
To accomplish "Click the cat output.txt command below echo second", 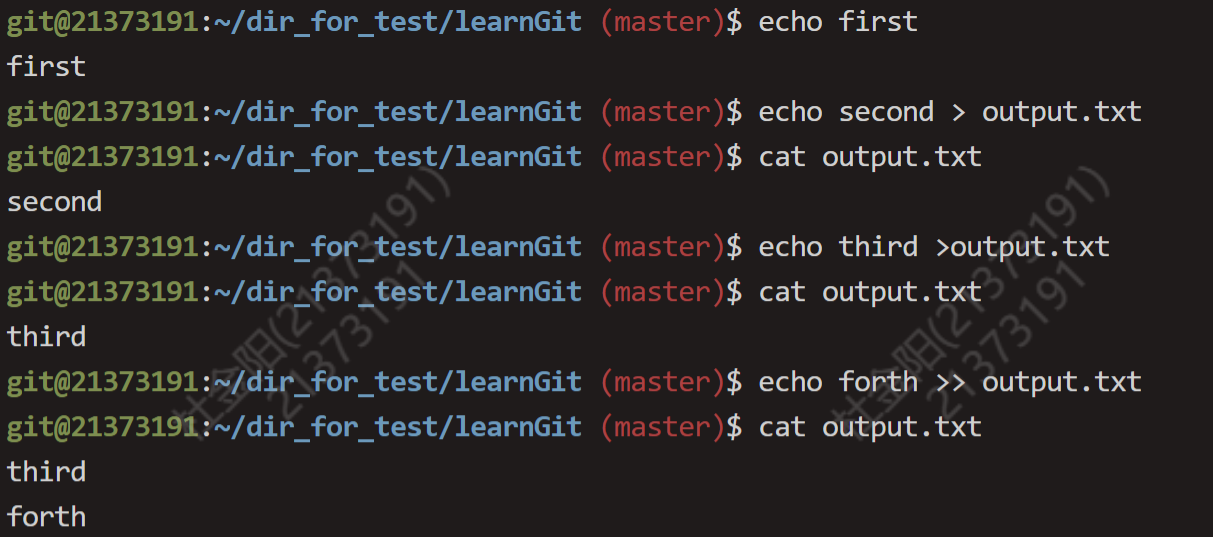I will point(870,157).
